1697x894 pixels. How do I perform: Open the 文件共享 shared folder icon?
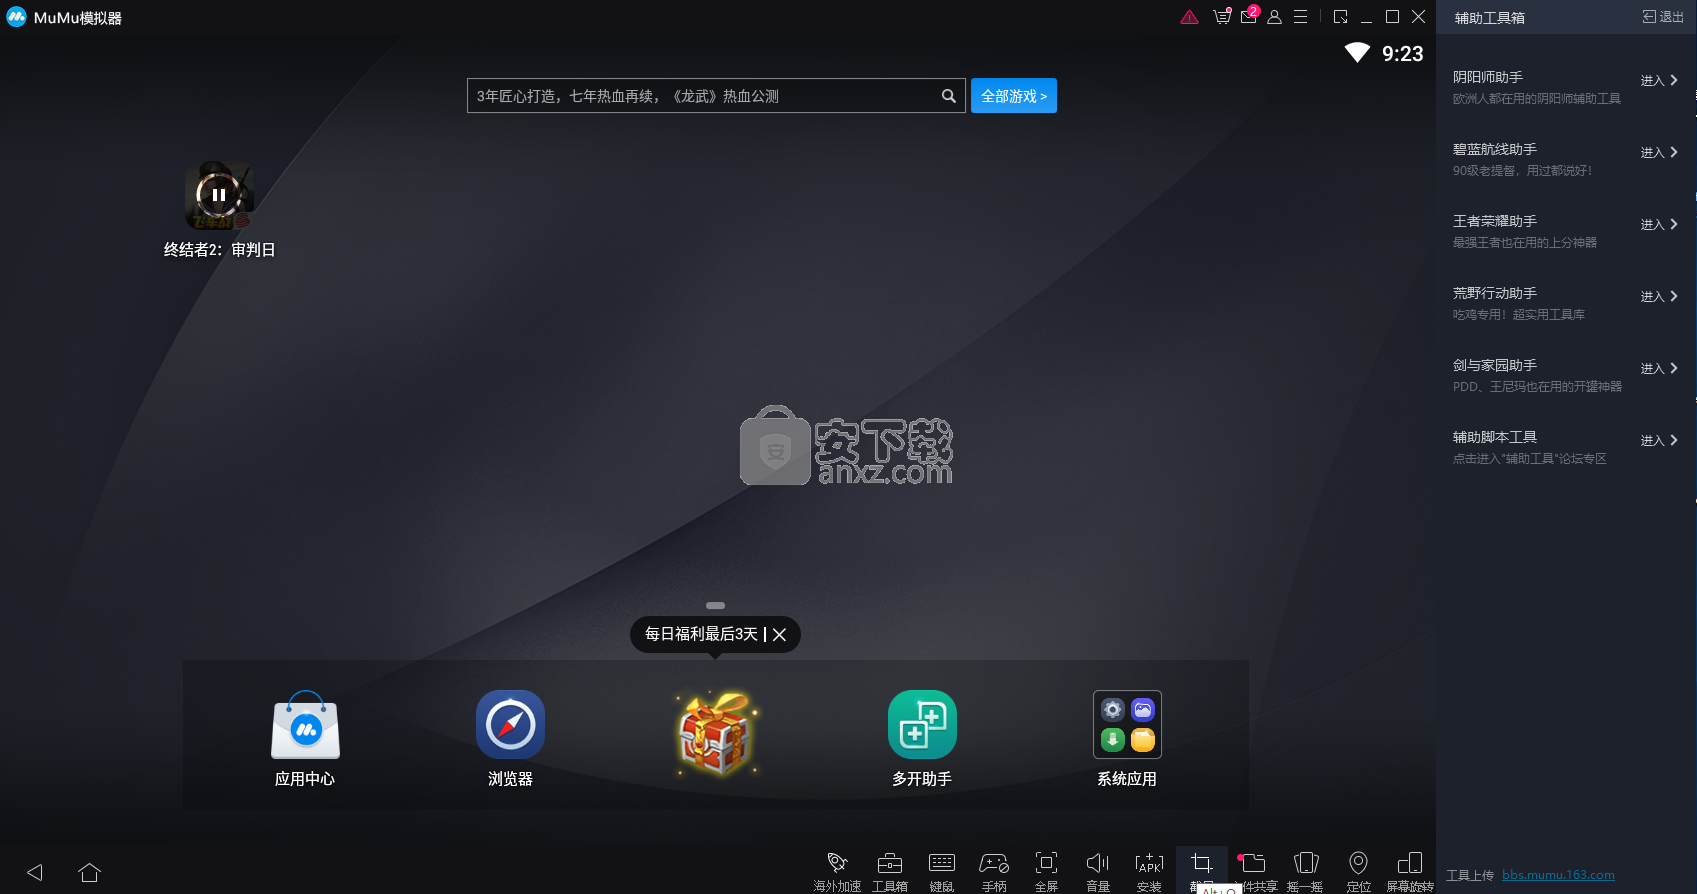tap(1253, 863)
